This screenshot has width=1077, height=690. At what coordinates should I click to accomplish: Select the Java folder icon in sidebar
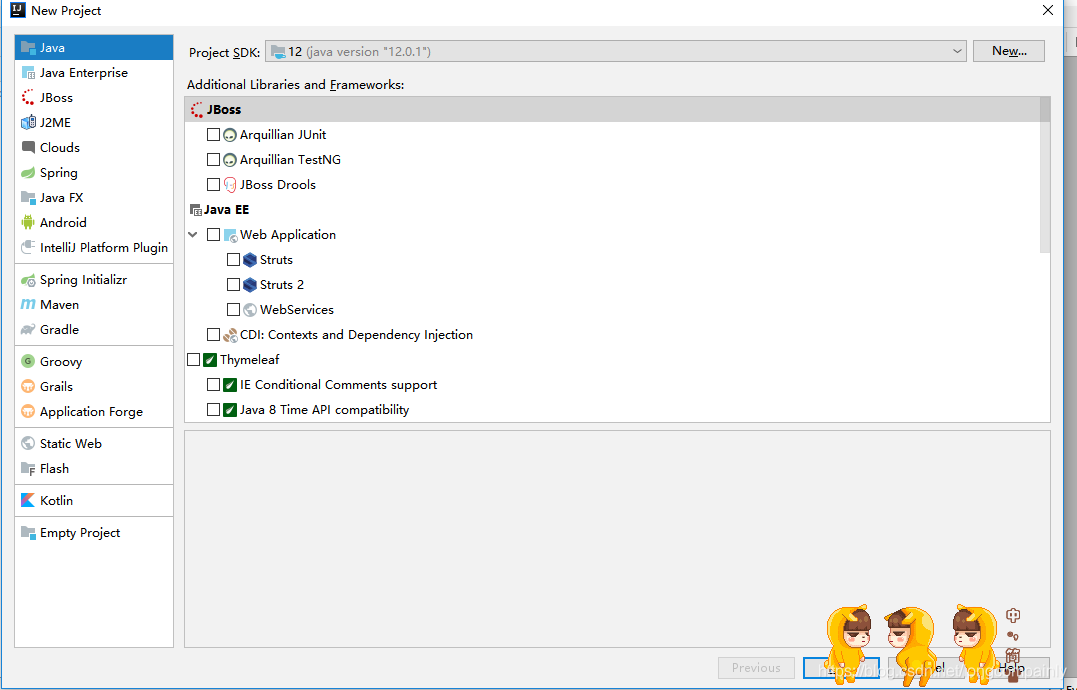click(x=28, y=47)
